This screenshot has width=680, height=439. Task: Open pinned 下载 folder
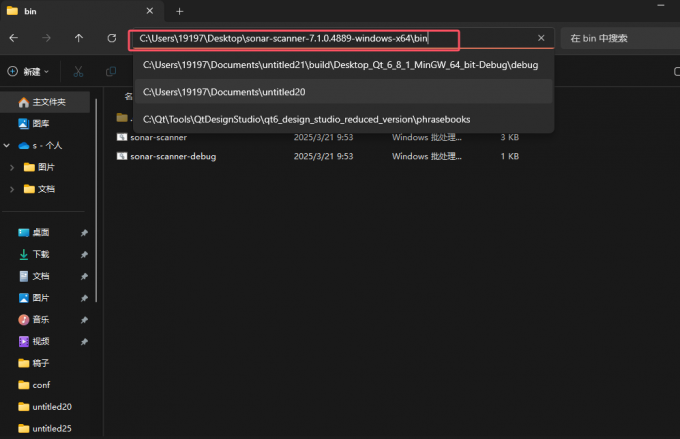[40, 254]
